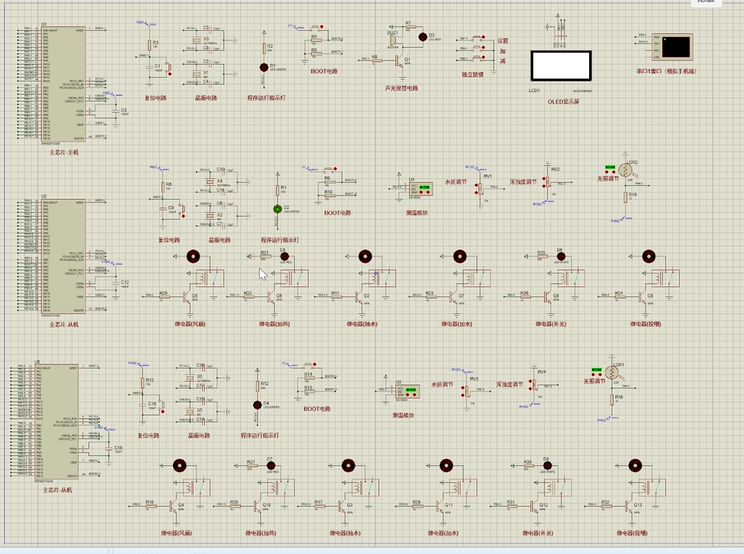The image size is (744, 554).
Task: Select the fan motor above transistor Q5
Action: click(193, 257)
